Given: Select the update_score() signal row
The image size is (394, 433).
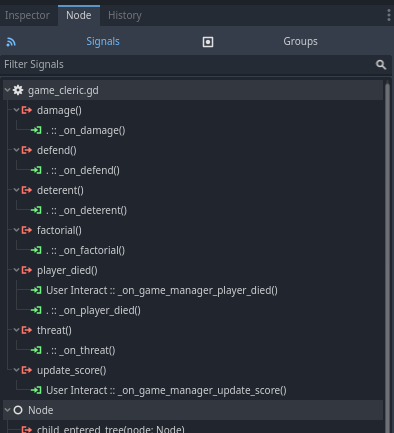Looking at the screenshot, I should [x=193, y=370].
